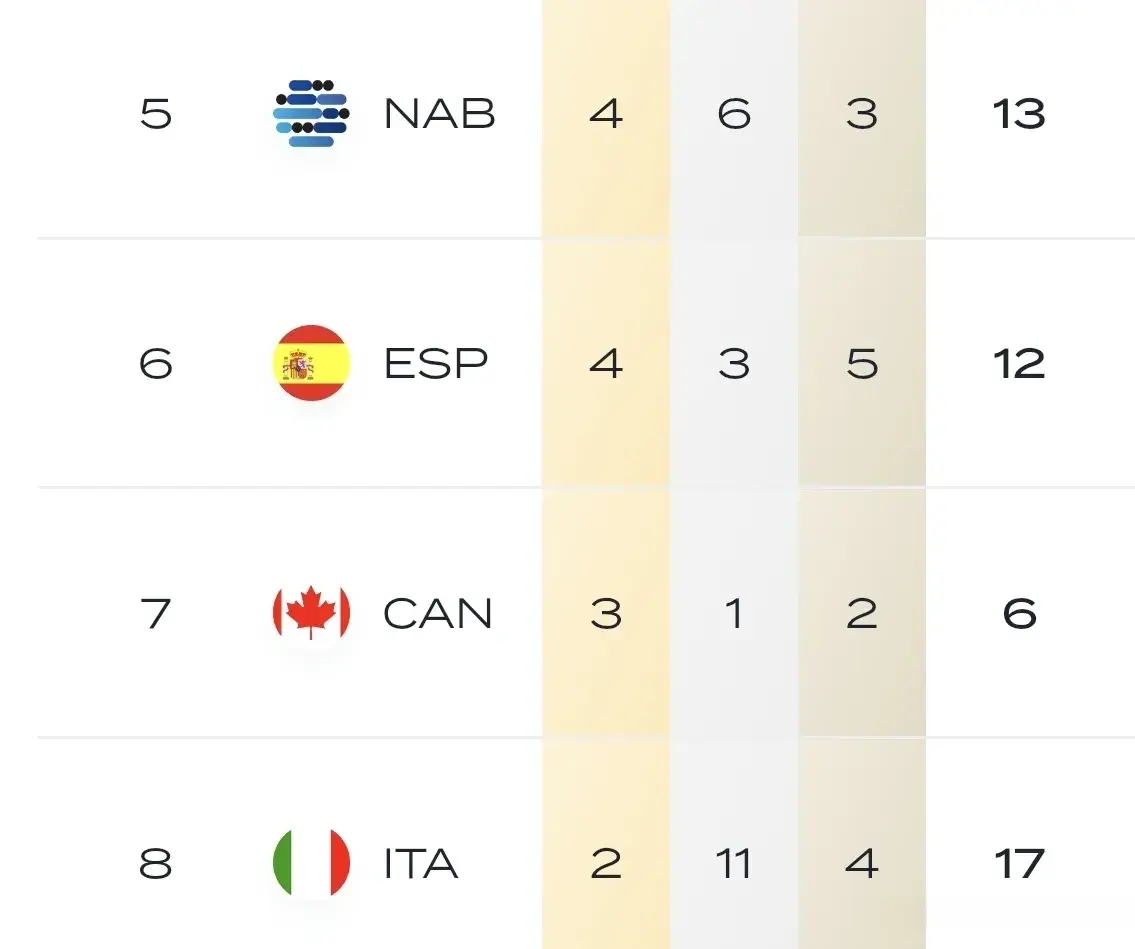Click rank number 5
The image size is (1135, 949).
pyautogui.click(x=156, y=114)
